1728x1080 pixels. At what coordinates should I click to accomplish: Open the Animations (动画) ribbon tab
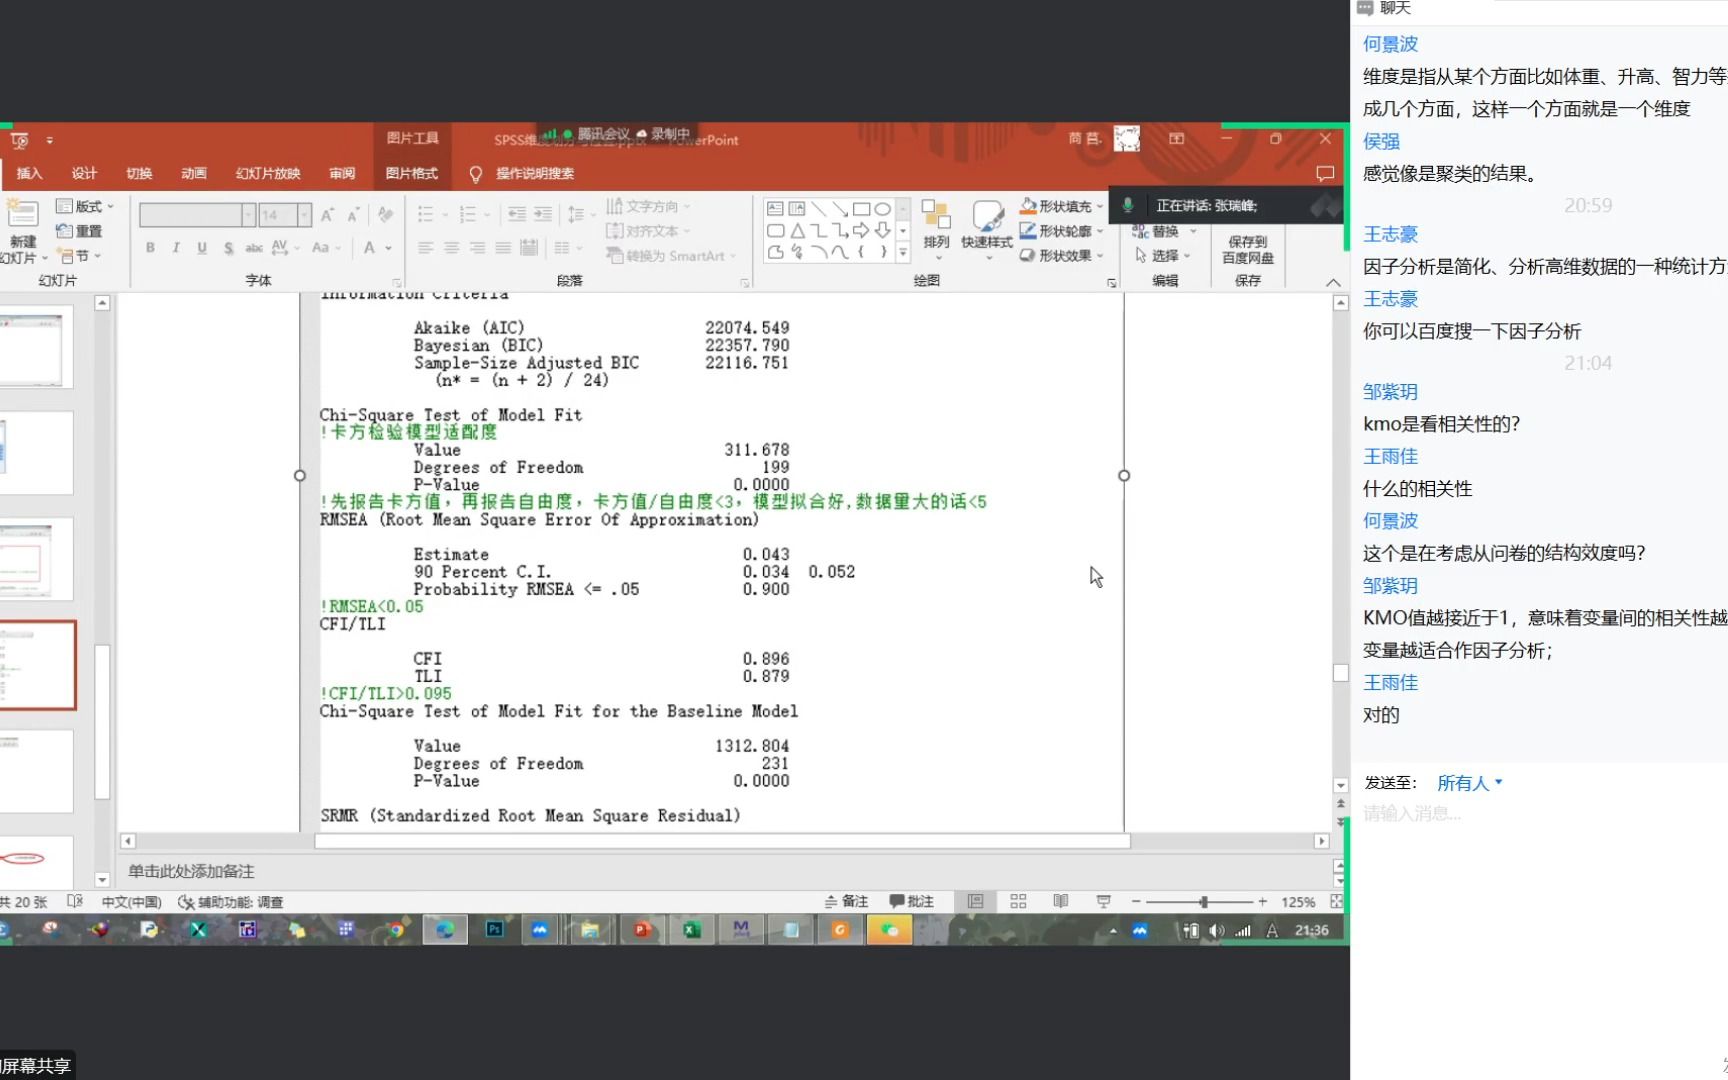click(x=194, y=173)
